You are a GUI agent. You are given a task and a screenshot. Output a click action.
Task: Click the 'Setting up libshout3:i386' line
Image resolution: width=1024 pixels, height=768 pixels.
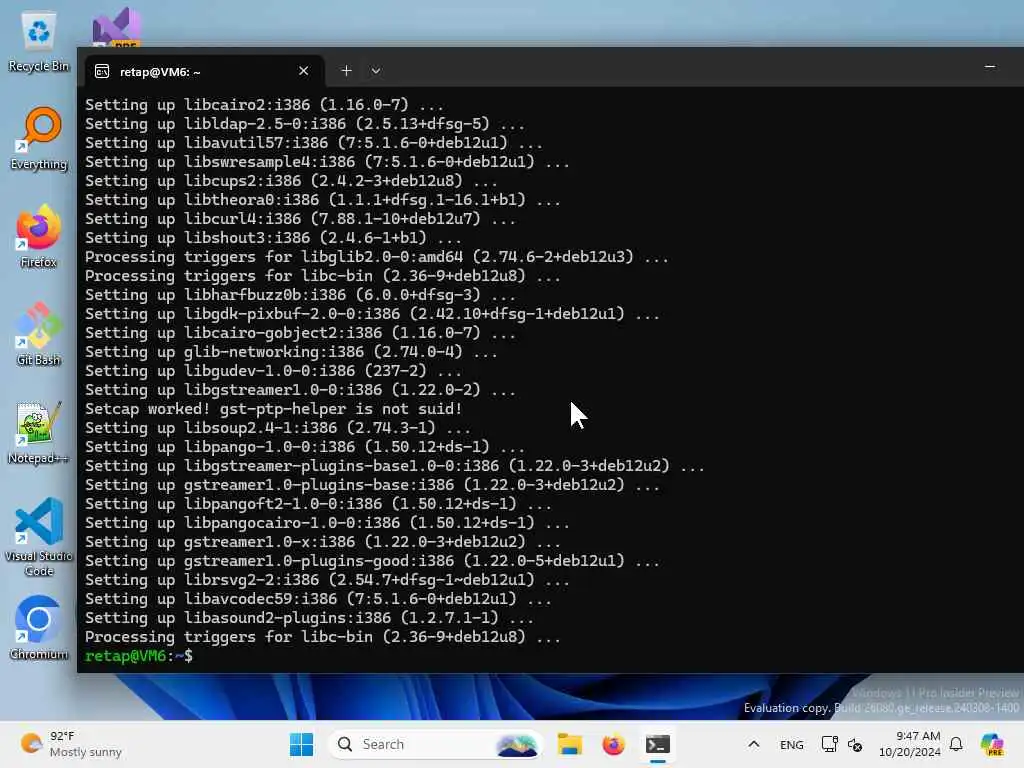click(274, 238)
